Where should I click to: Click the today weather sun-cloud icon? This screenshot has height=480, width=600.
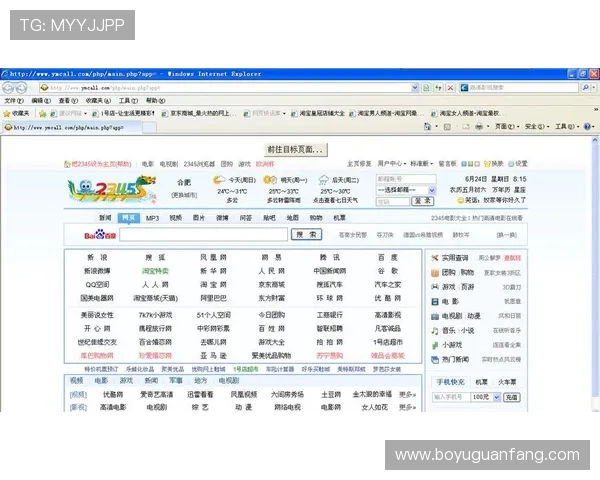tap(219, 180)
